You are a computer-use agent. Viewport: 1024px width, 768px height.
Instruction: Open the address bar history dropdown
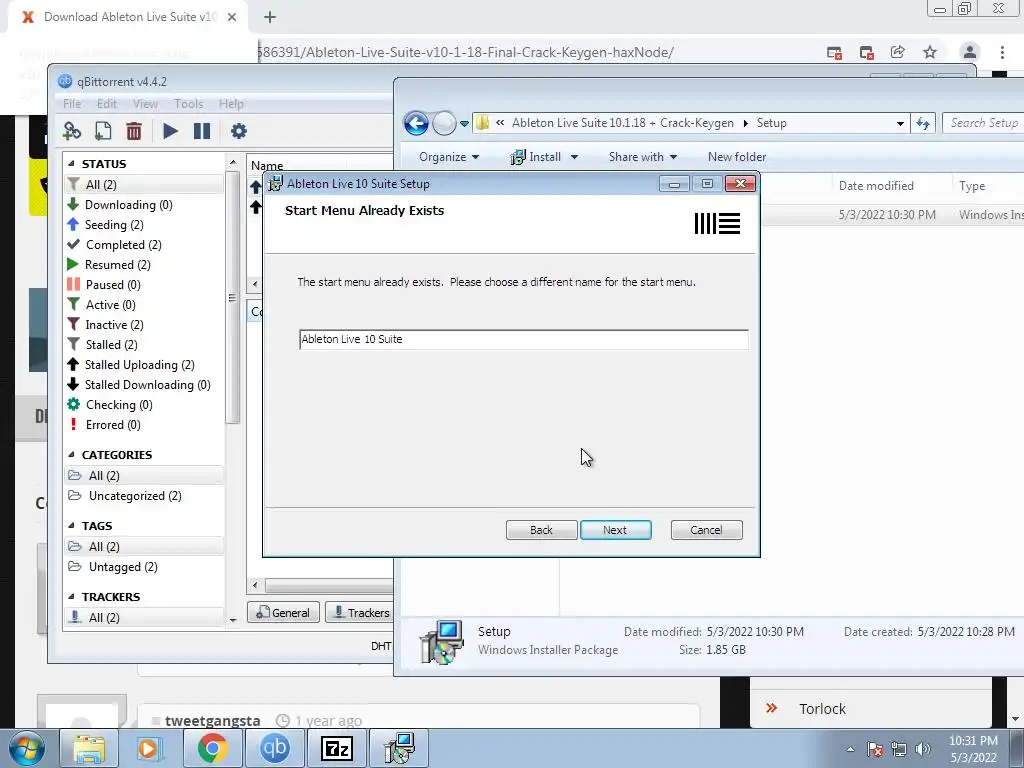[900, 123]
